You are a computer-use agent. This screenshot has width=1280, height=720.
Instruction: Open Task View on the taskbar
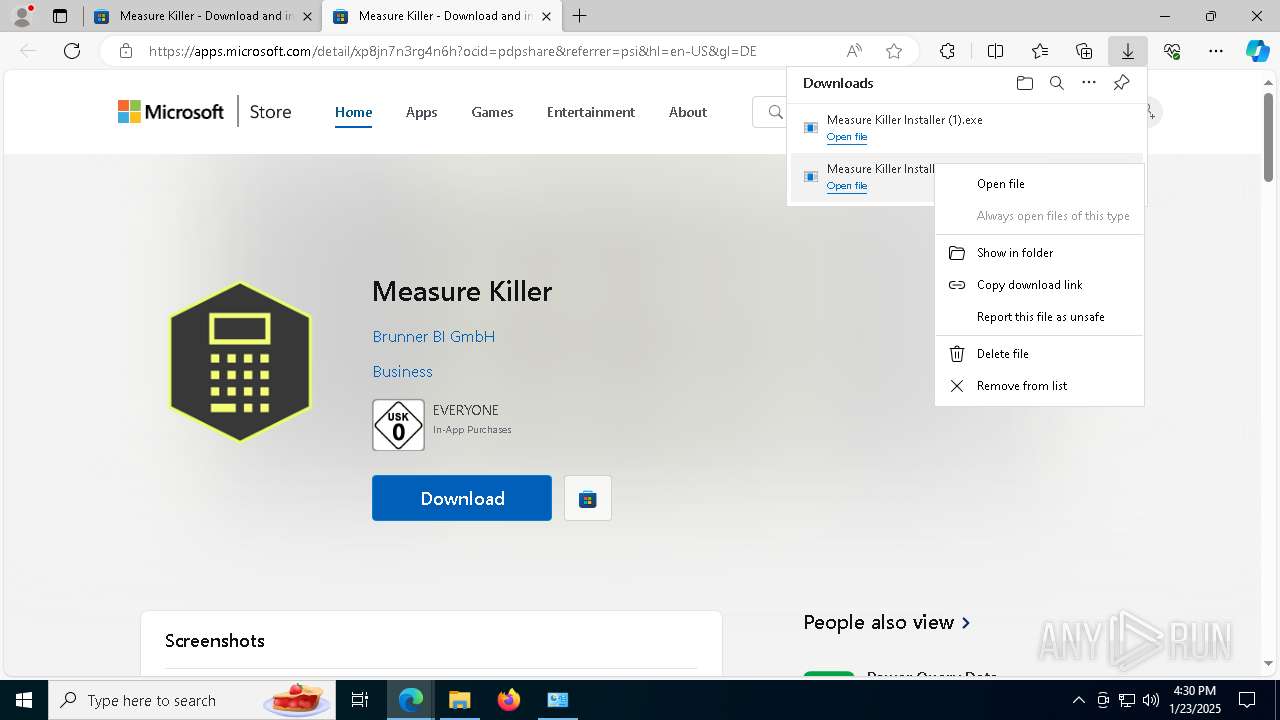(360, 700)
